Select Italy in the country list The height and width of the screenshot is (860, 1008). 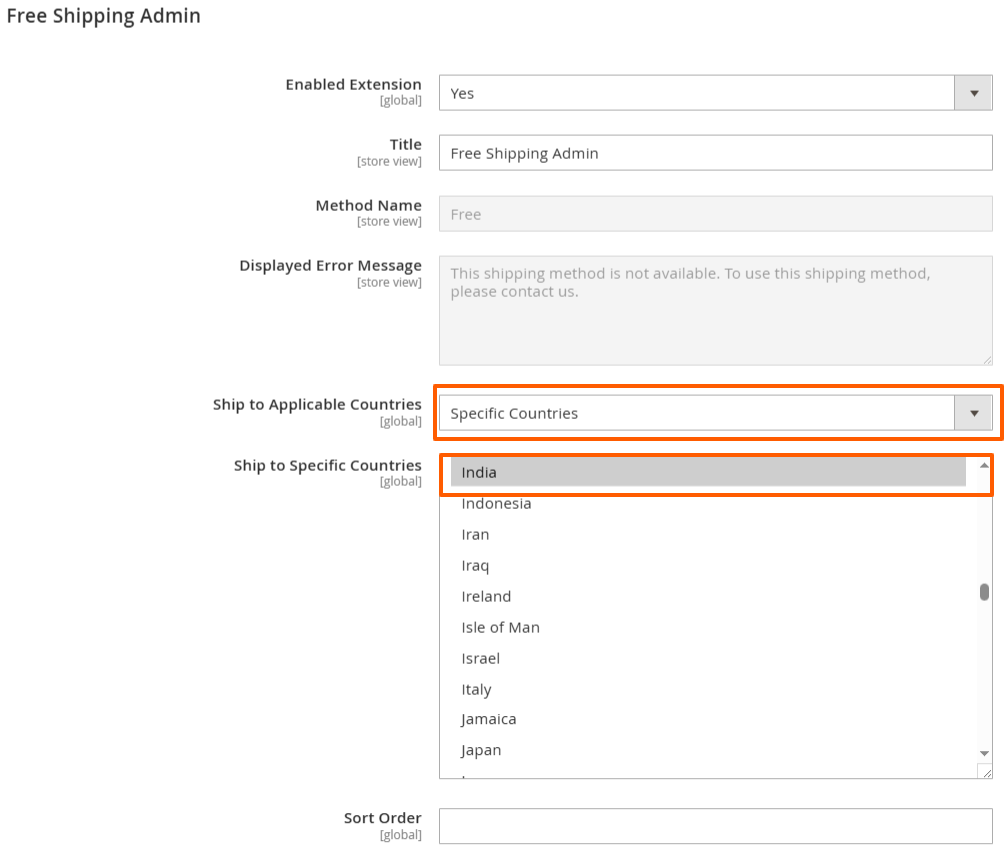[x=708, y=689]
